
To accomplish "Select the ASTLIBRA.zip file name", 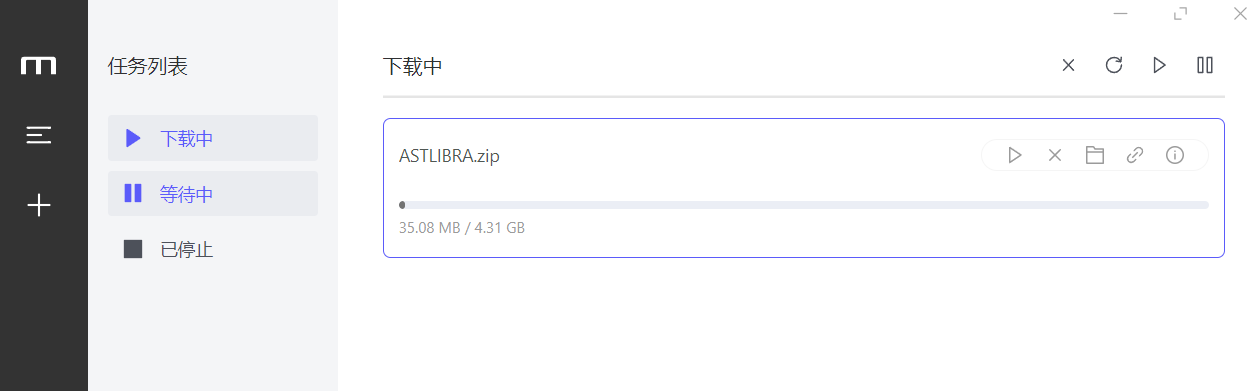I will point(449,156).
